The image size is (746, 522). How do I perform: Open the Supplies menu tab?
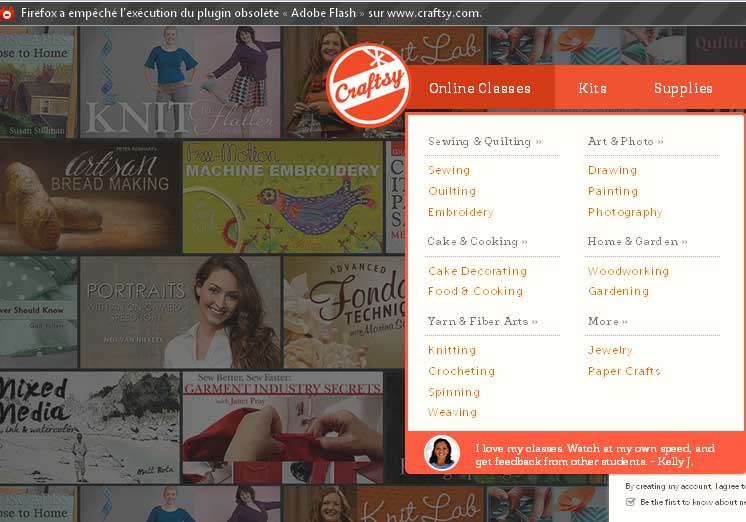click(683, 88)
